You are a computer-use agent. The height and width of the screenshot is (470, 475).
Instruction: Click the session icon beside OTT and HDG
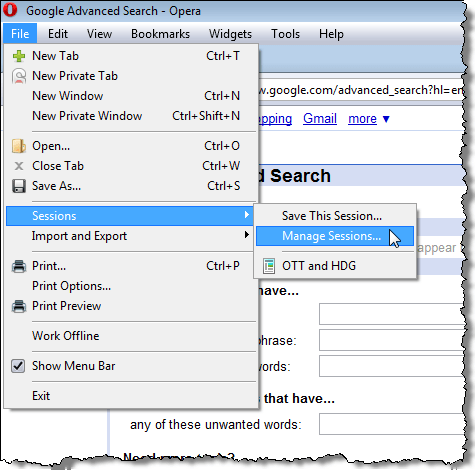pyautogui.click(x=269, y=266)
